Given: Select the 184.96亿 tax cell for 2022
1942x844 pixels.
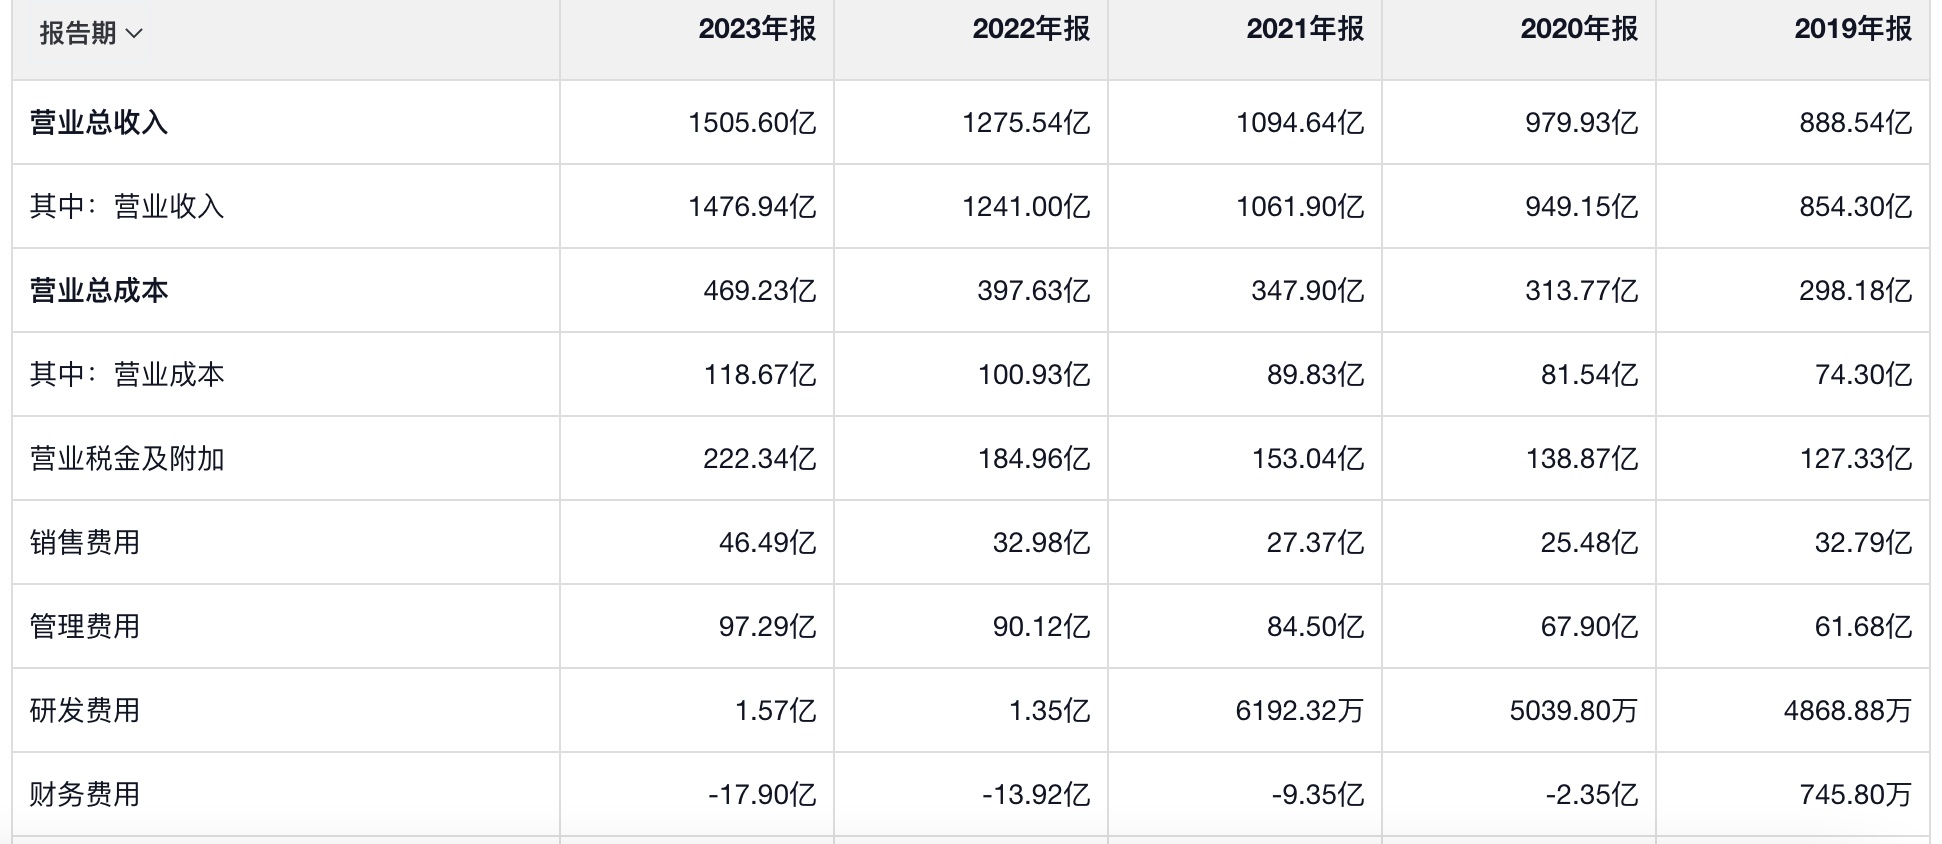Looking at the screenshot, I should (1033, 459).
